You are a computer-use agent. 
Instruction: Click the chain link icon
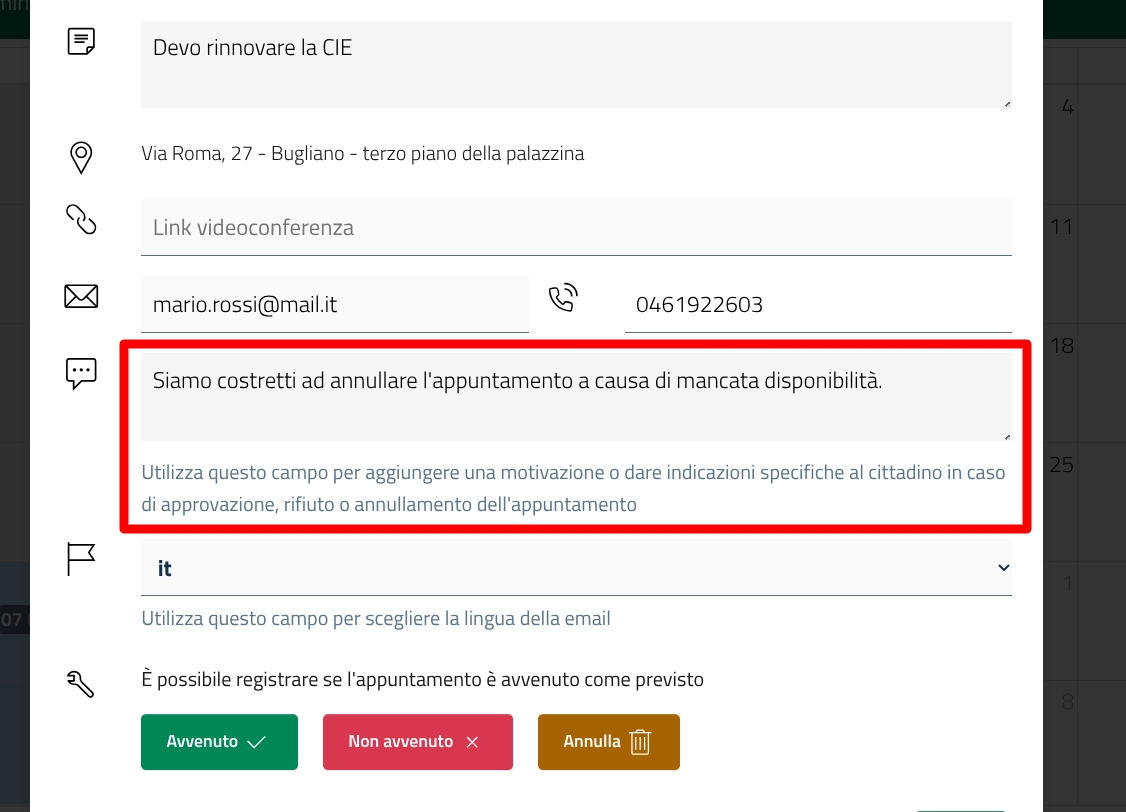coord(81,219)
